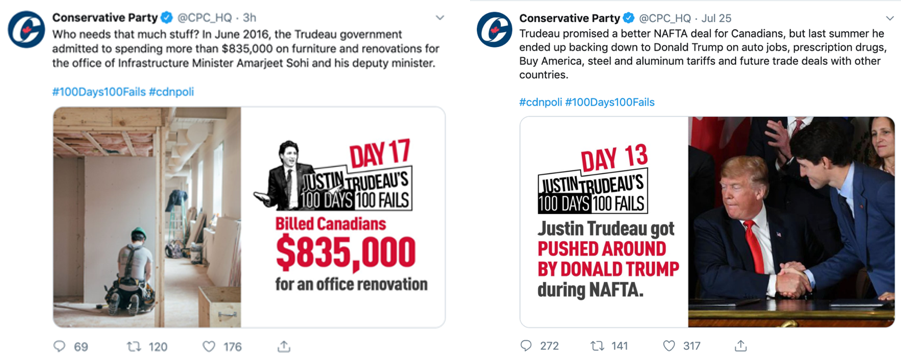The height and width of the screenshot is (362, 901).
Task: Like the NAFTA Day 13 tweet
Action: [669, 346]
